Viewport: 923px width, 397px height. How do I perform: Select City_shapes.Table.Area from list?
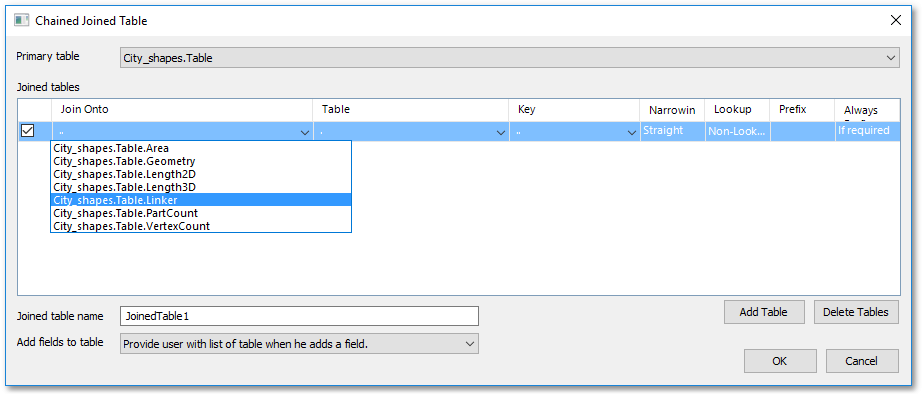[x=201, y=148]
